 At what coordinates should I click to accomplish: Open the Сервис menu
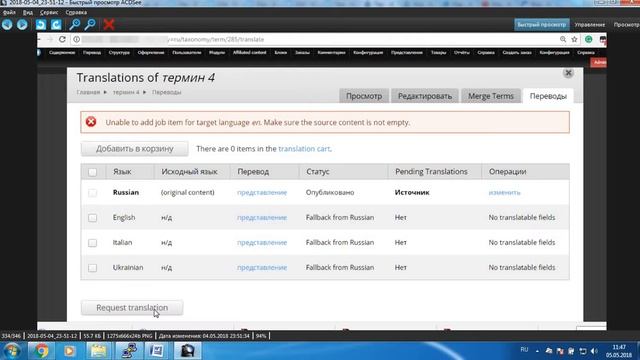tap(49, 12)
